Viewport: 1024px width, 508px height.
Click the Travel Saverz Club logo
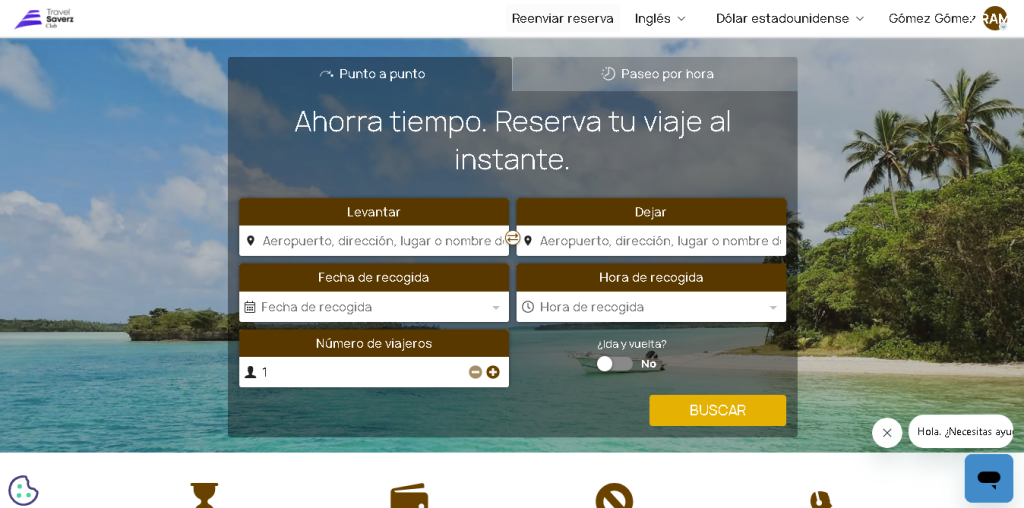click(x=44, y=19)
